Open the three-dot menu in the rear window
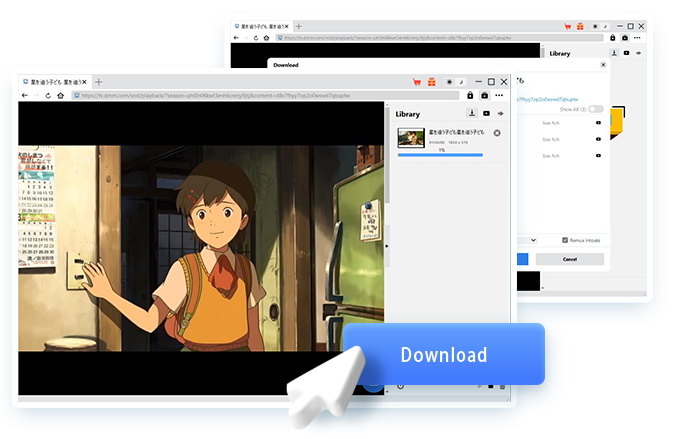 pos(637,38)
